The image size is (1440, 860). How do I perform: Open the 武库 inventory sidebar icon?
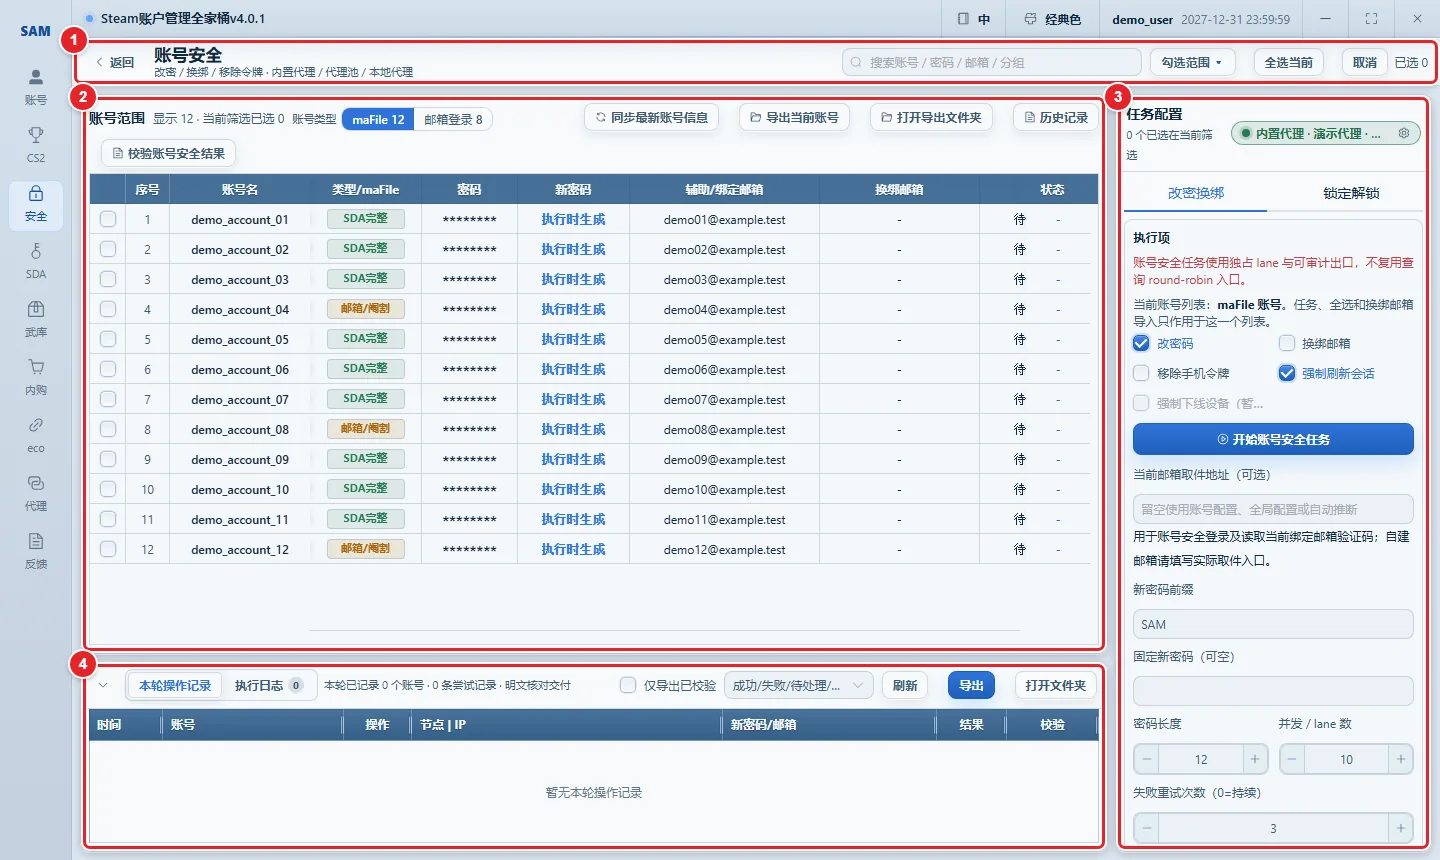click(x=36, y=318)
